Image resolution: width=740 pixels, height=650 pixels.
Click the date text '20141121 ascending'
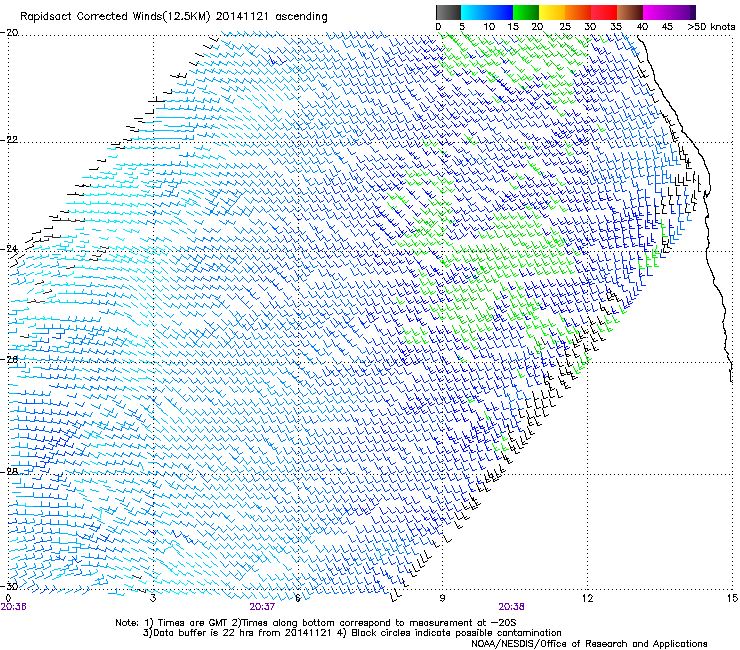(272, 17)
